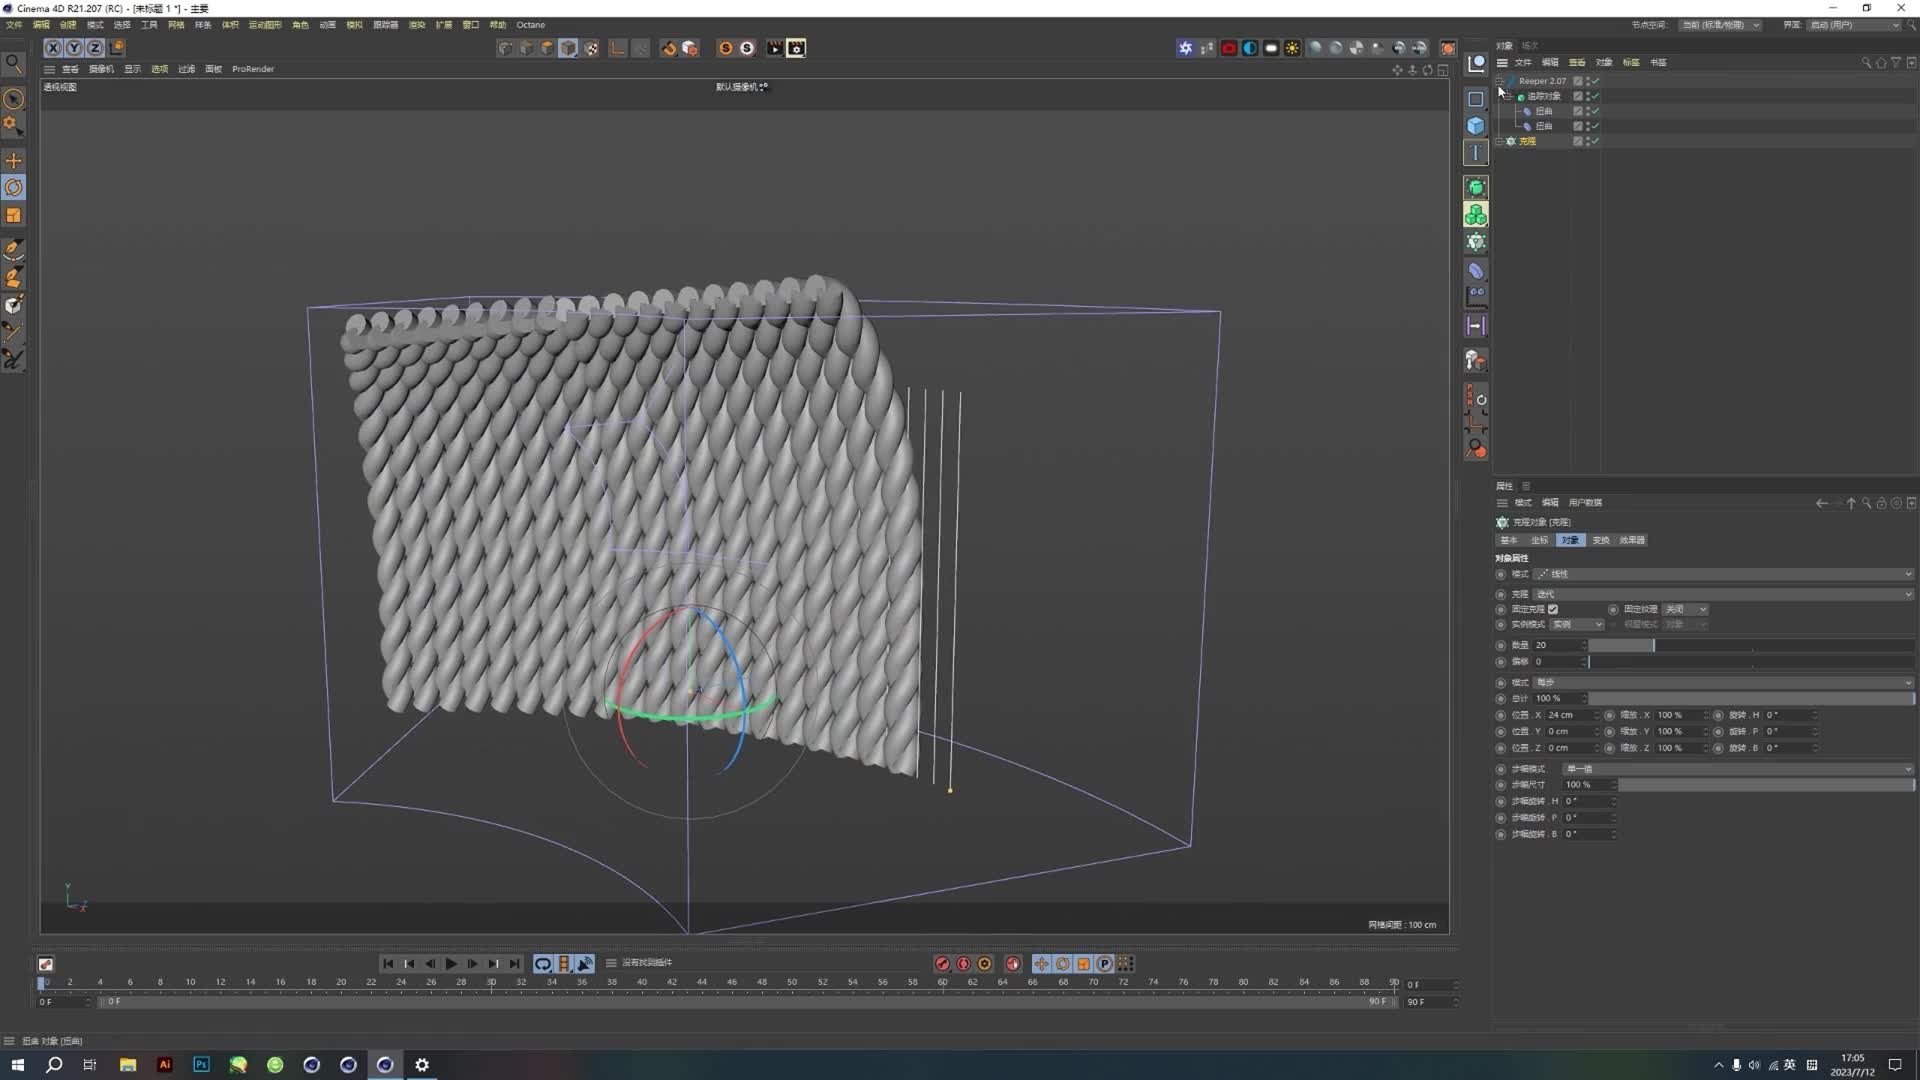Image resolution: width=1920 pixels, height=1080 pixels.
Task: Expand the 克隆 tree node
Action: 1500,141
